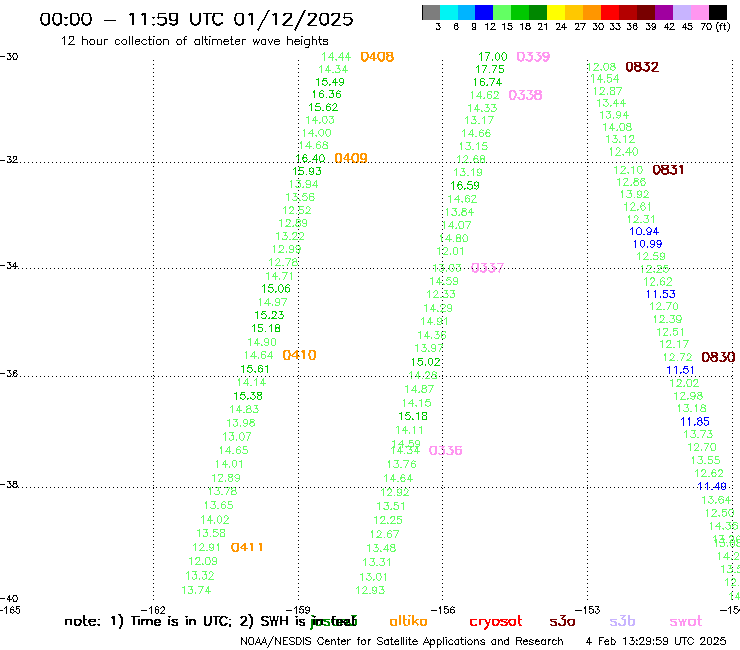Select the blue wave height reading 11.85

point(695,422)
